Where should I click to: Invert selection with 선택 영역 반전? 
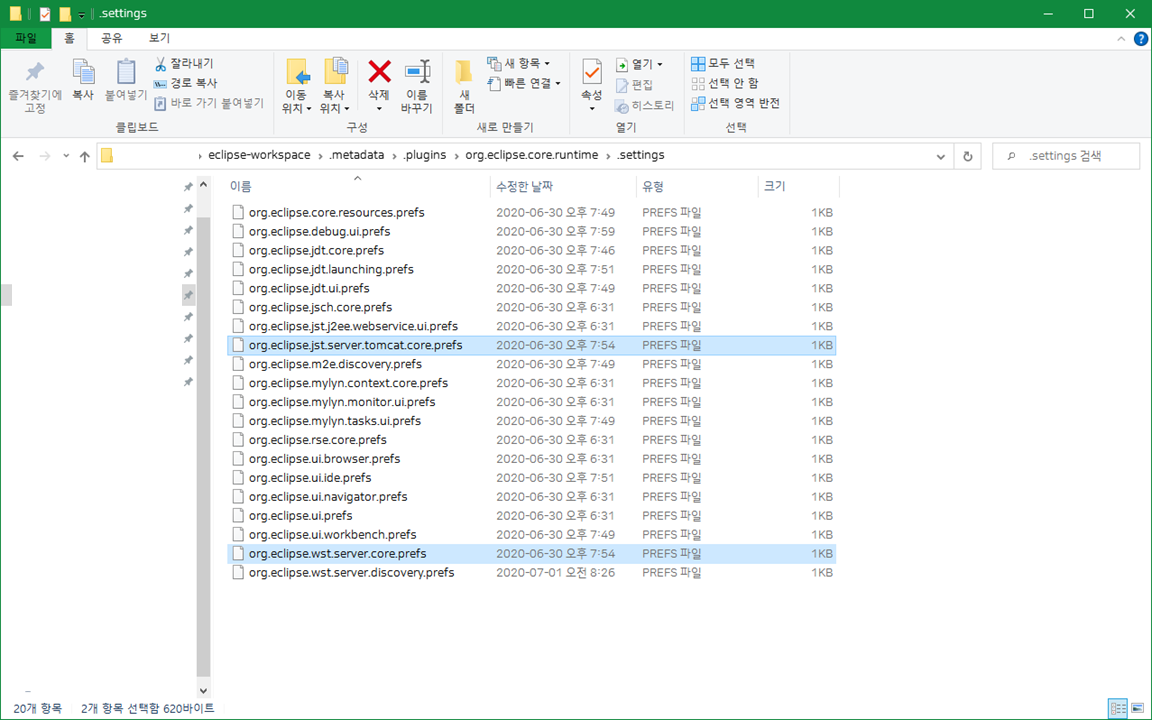point(735,104)
